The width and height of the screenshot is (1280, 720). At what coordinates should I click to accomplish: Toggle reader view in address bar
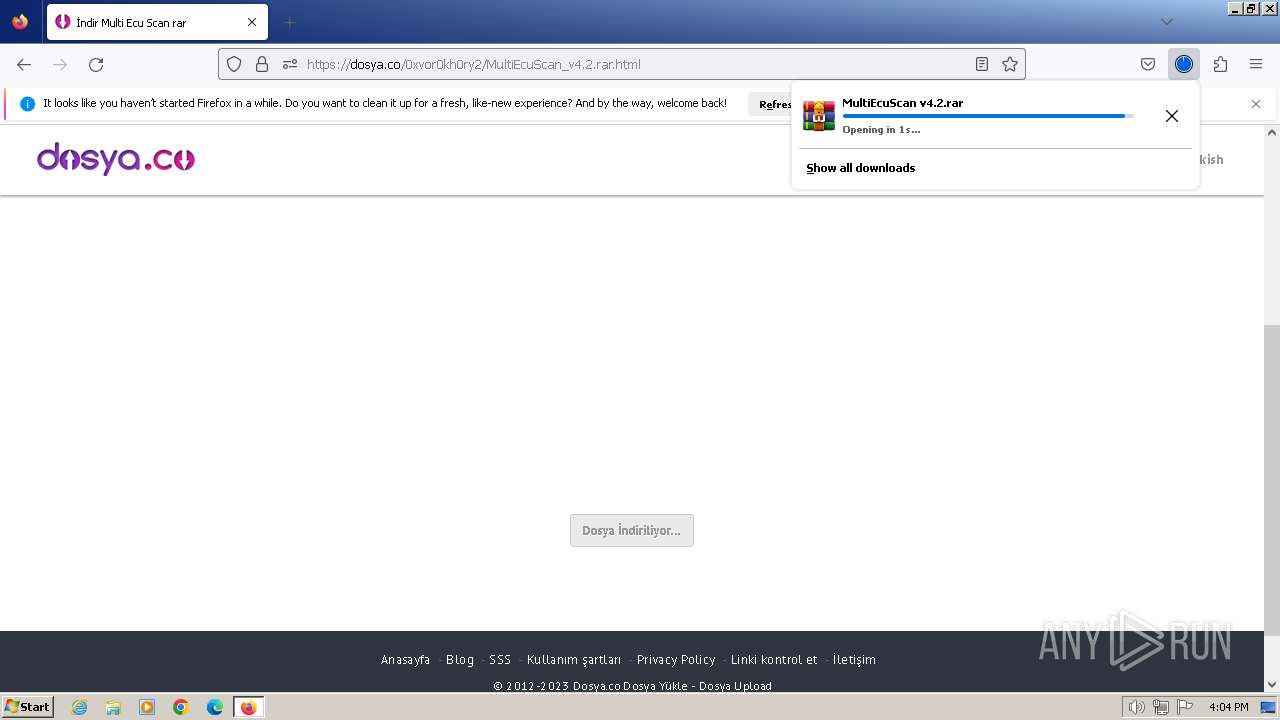(x=982, y=64)
